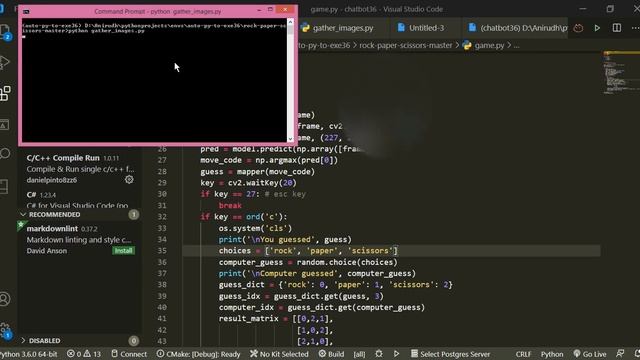Screen dimensions: 640x360
Task: Click the Run Python File play button
Action: (x=597, y=28)
